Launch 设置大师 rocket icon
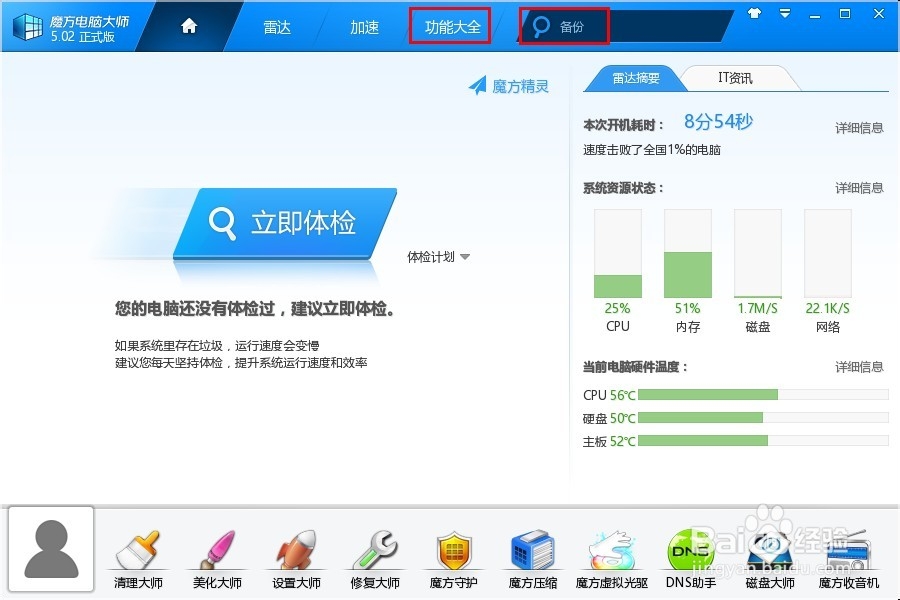Screen dimensions: 900x600 point(296,549)
